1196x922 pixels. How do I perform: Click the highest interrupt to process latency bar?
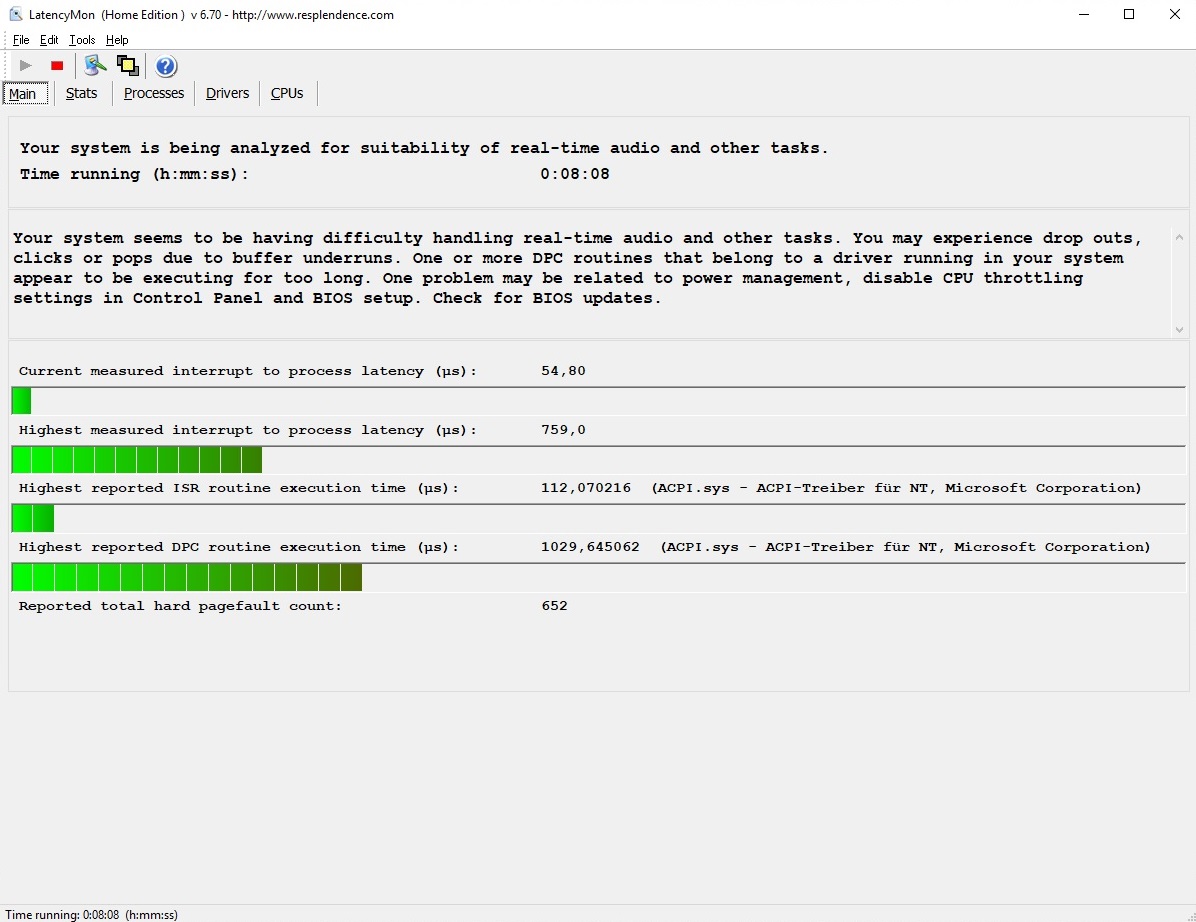click(x=137, y=460)
